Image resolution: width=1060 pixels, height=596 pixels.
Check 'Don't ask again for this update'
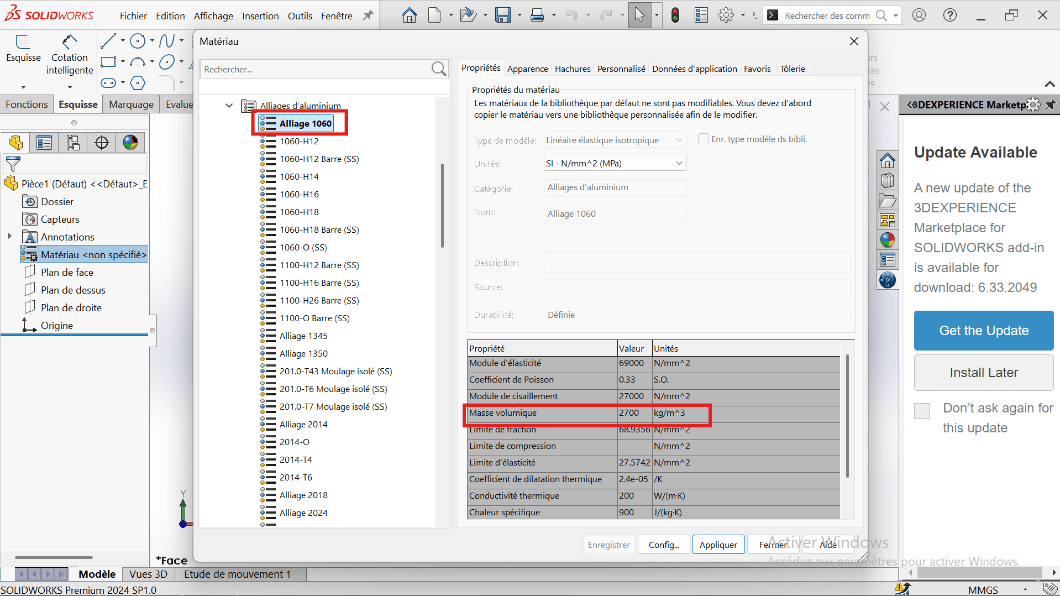click(x=922, y=411)
